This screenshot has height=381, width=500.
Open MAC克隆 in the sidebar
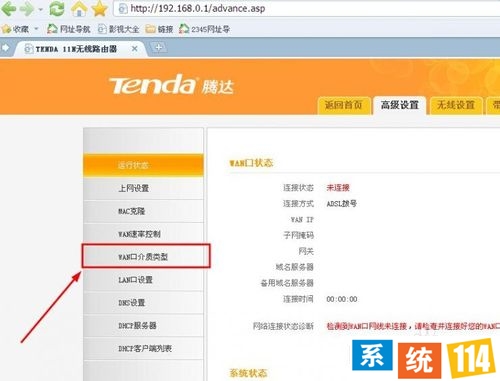(x=143, y=211)
